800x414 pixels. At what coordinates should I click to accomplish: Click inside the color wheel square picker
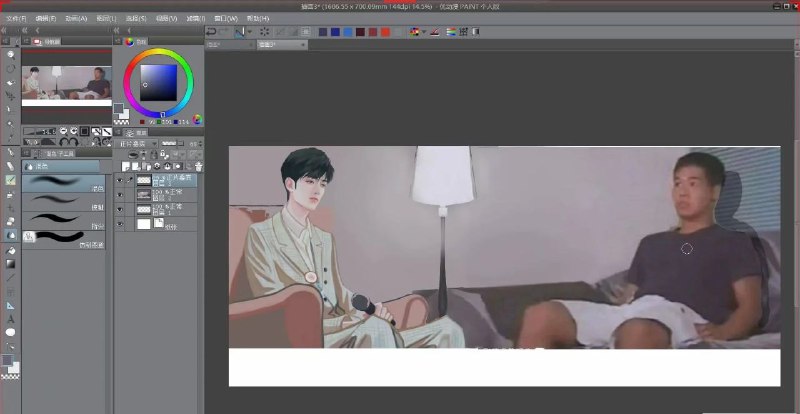coord(158,80)
